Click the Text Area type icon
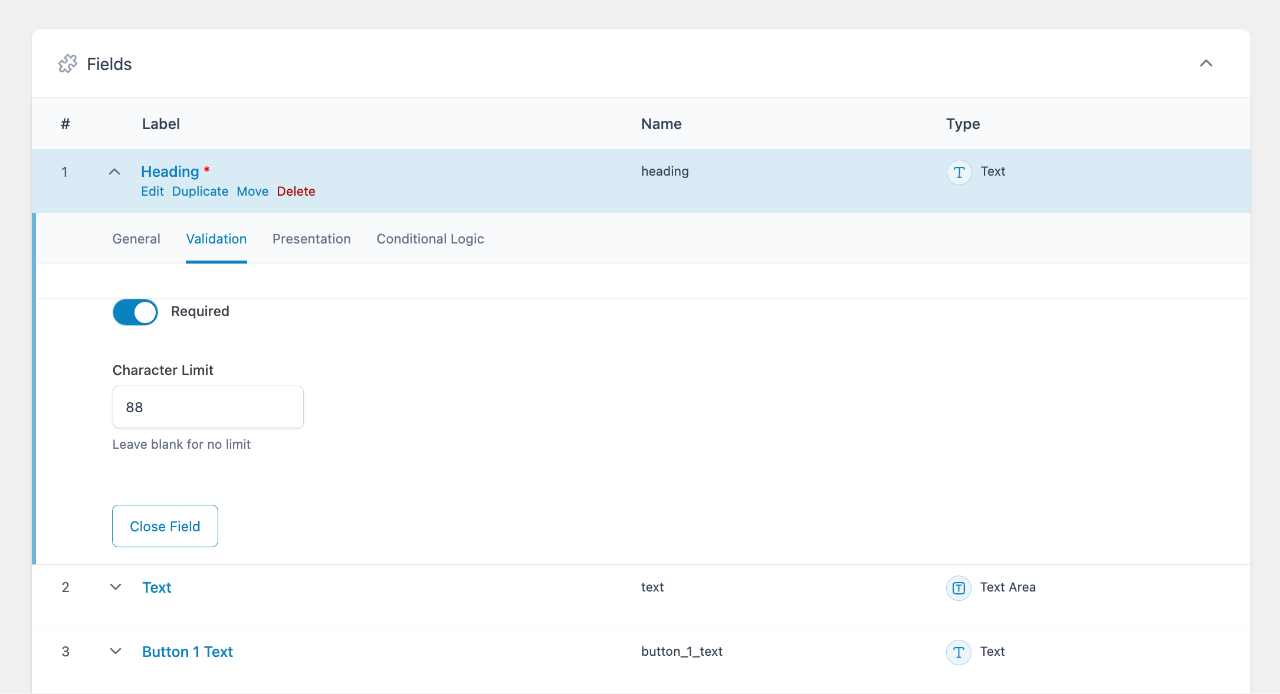Screen dimensions: 1280x694 pos(958,588)
